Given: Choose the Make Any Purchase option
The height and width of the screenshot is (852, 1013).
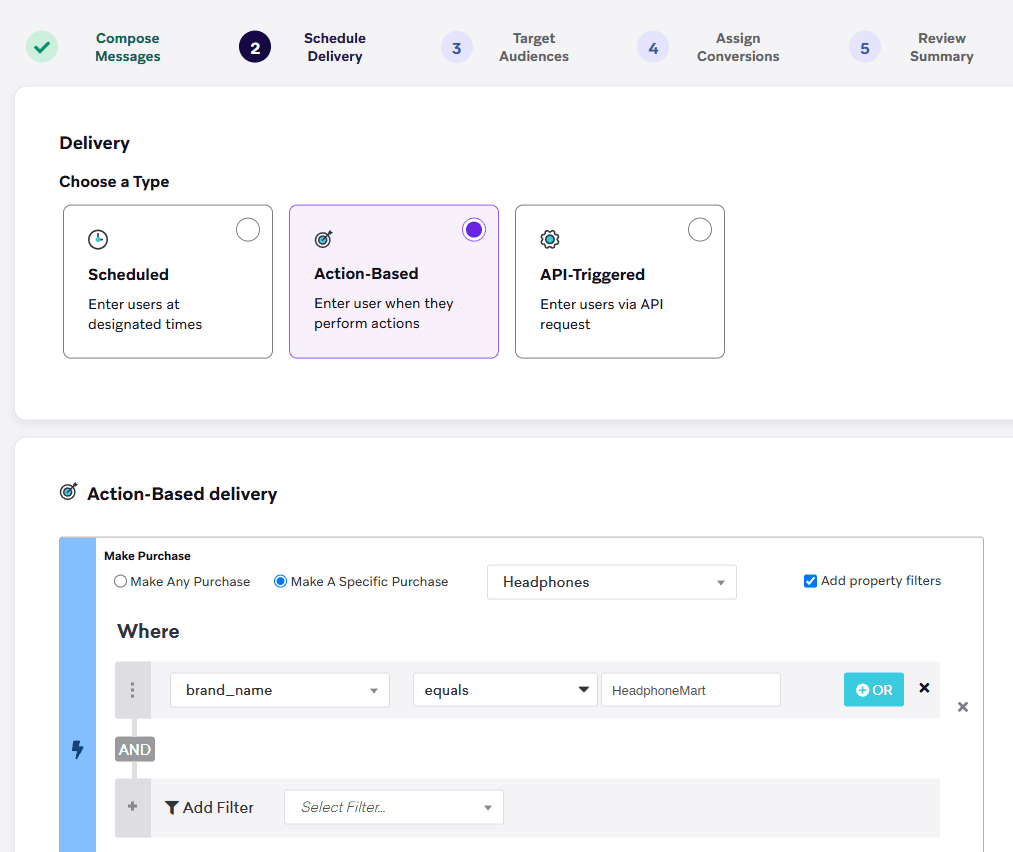Looking at the screenshot, I should (120, 581).
